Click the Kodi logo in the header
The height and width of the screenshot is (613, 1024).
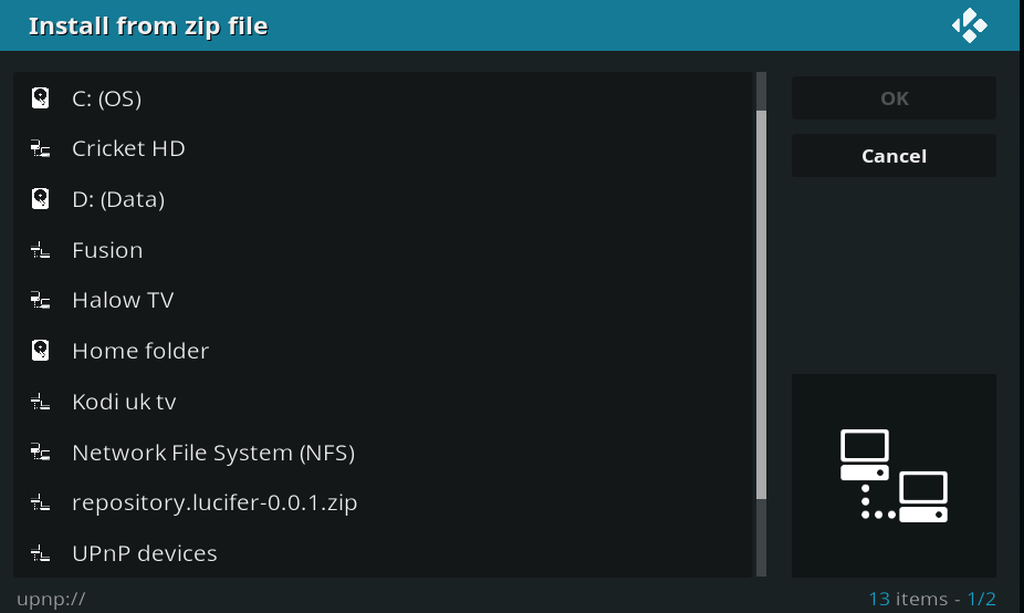969,26
